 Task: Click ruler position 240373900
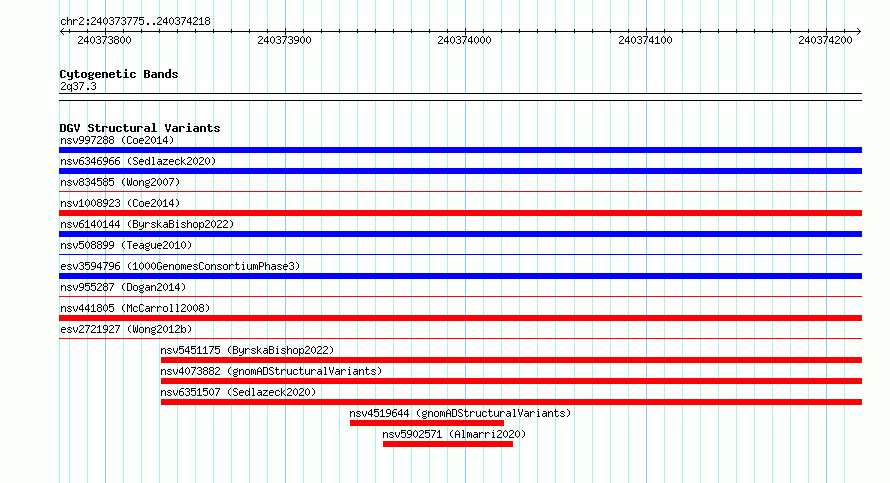pyautogui.click(x=284, y=40)
